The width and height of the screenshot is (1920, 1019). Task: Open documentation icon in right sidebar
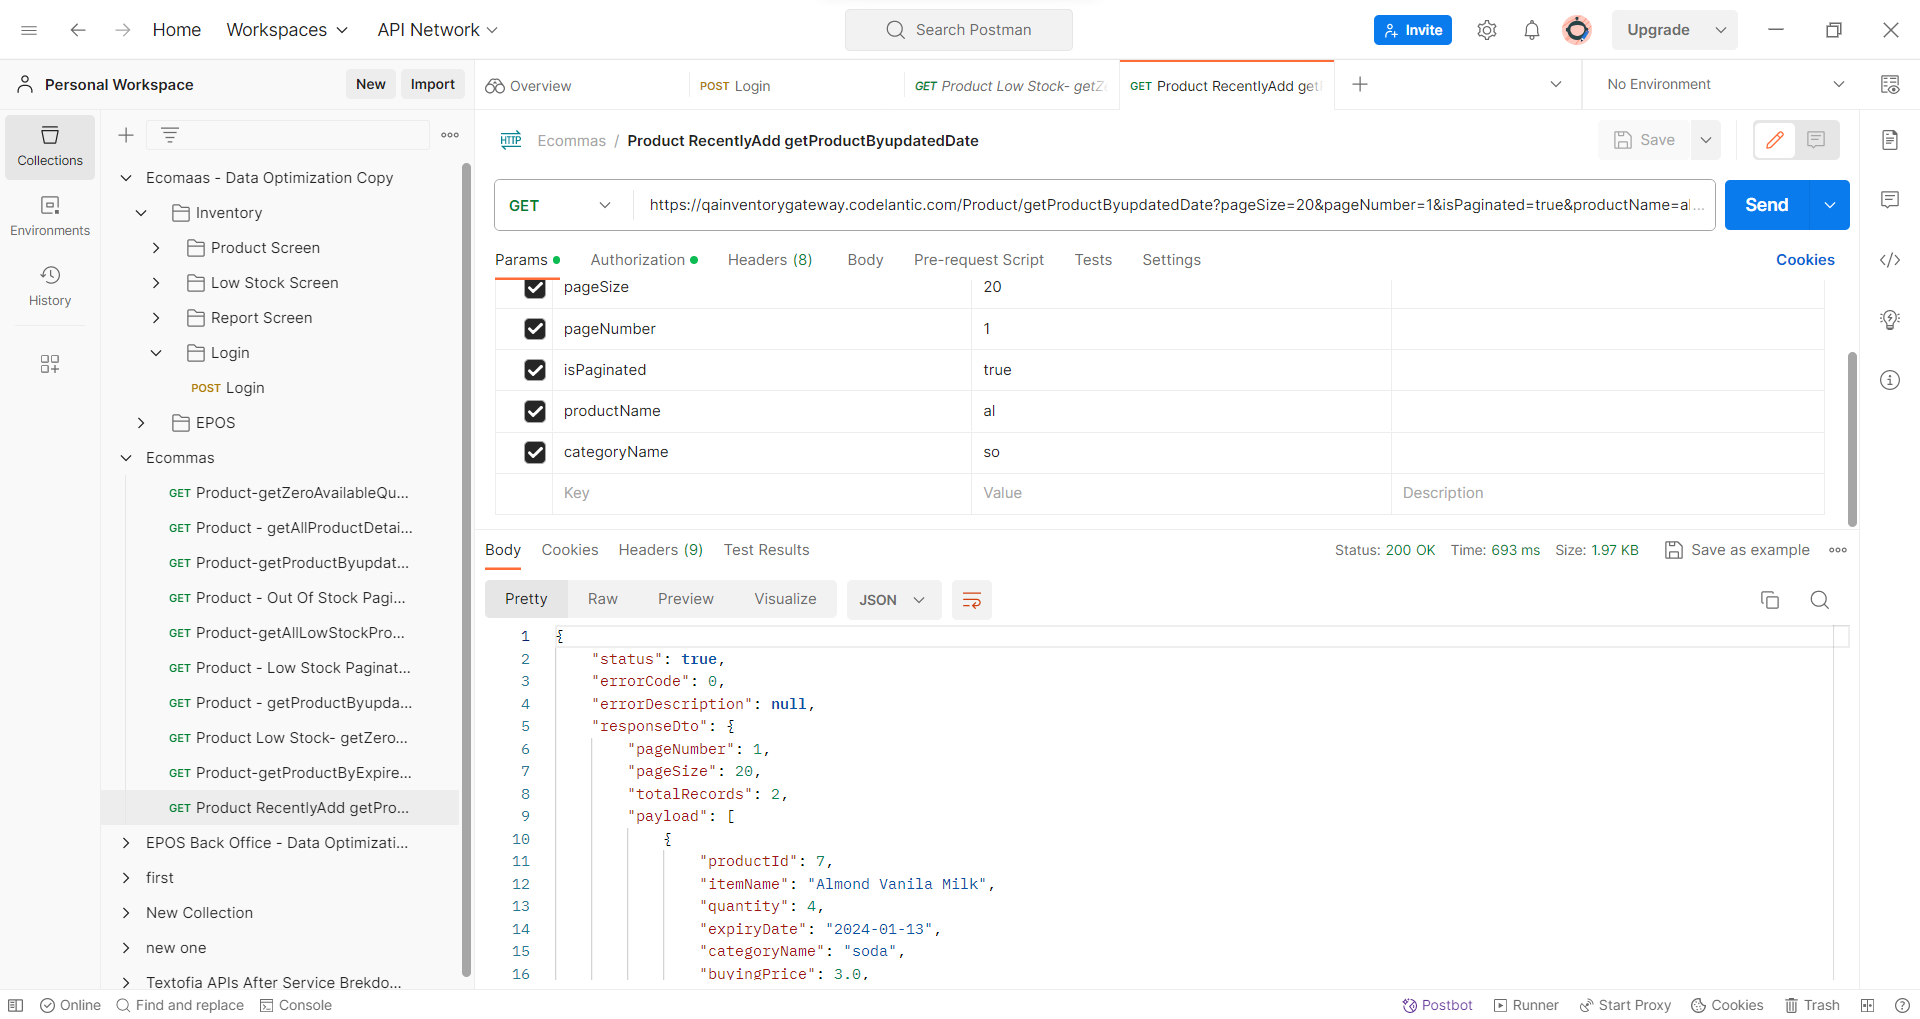pyautogui.click(x=1890, y=140)
